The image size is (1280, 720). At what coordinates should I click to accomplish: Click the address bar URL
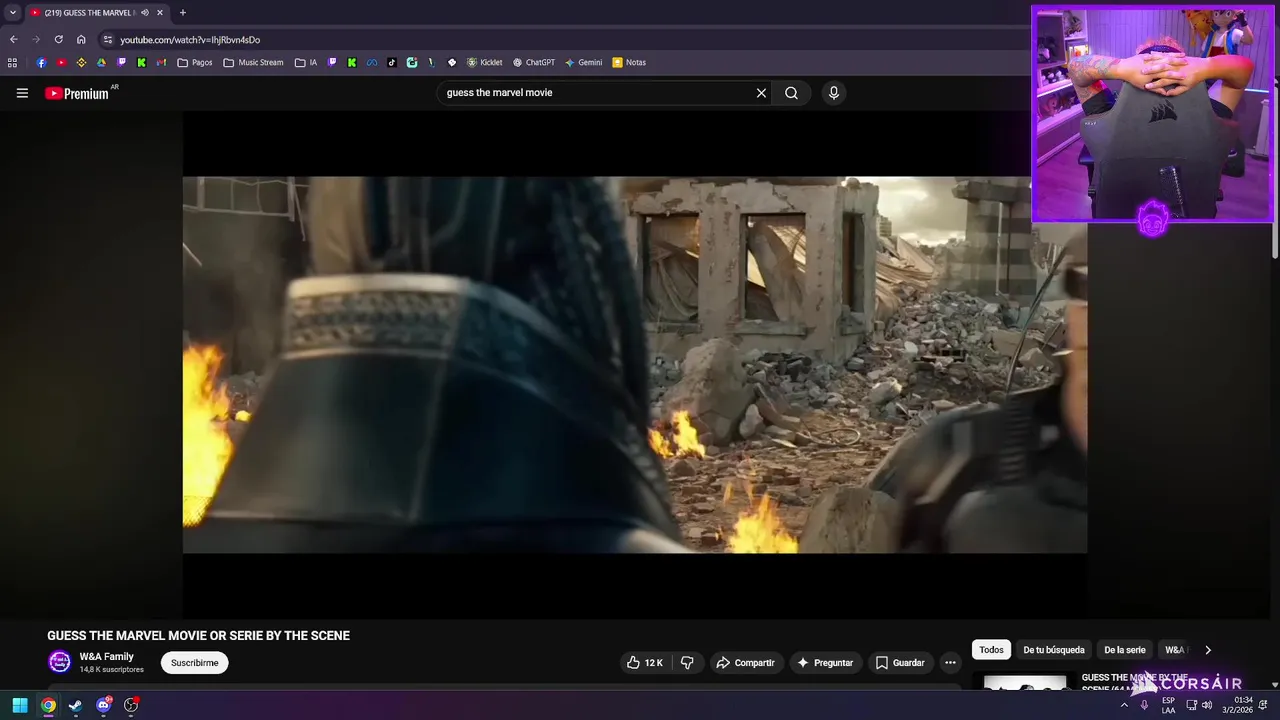[x=190, y=40]
